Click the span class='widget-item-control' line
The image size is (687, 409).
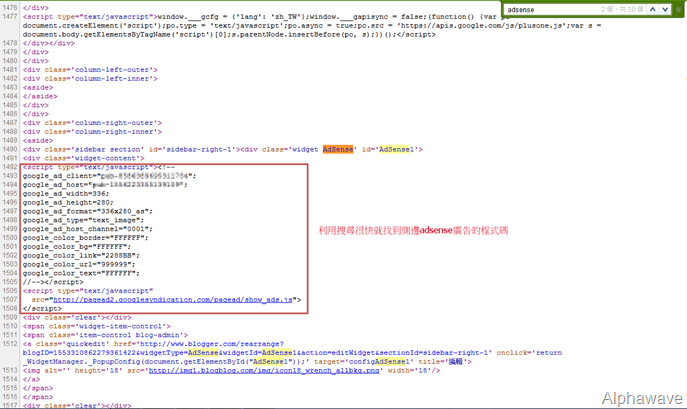tap(96, 326)
